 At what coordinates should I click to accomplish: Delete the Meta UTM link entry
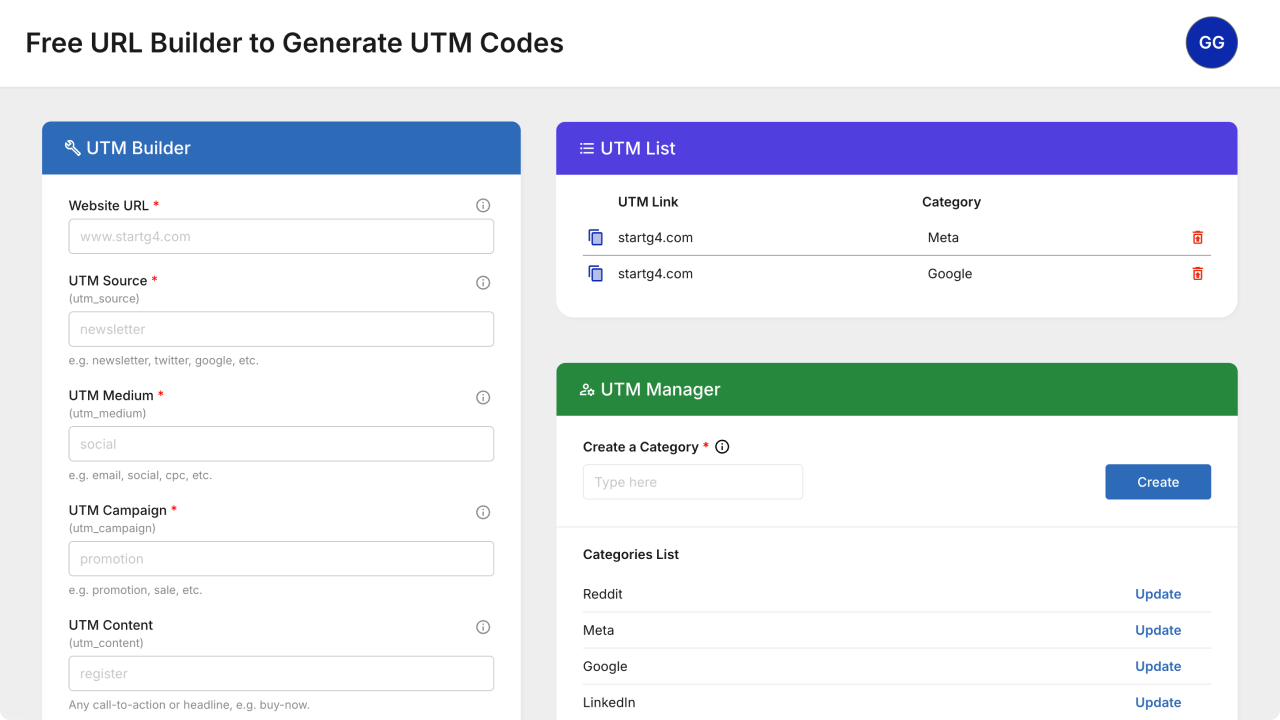click(1197, 238)
